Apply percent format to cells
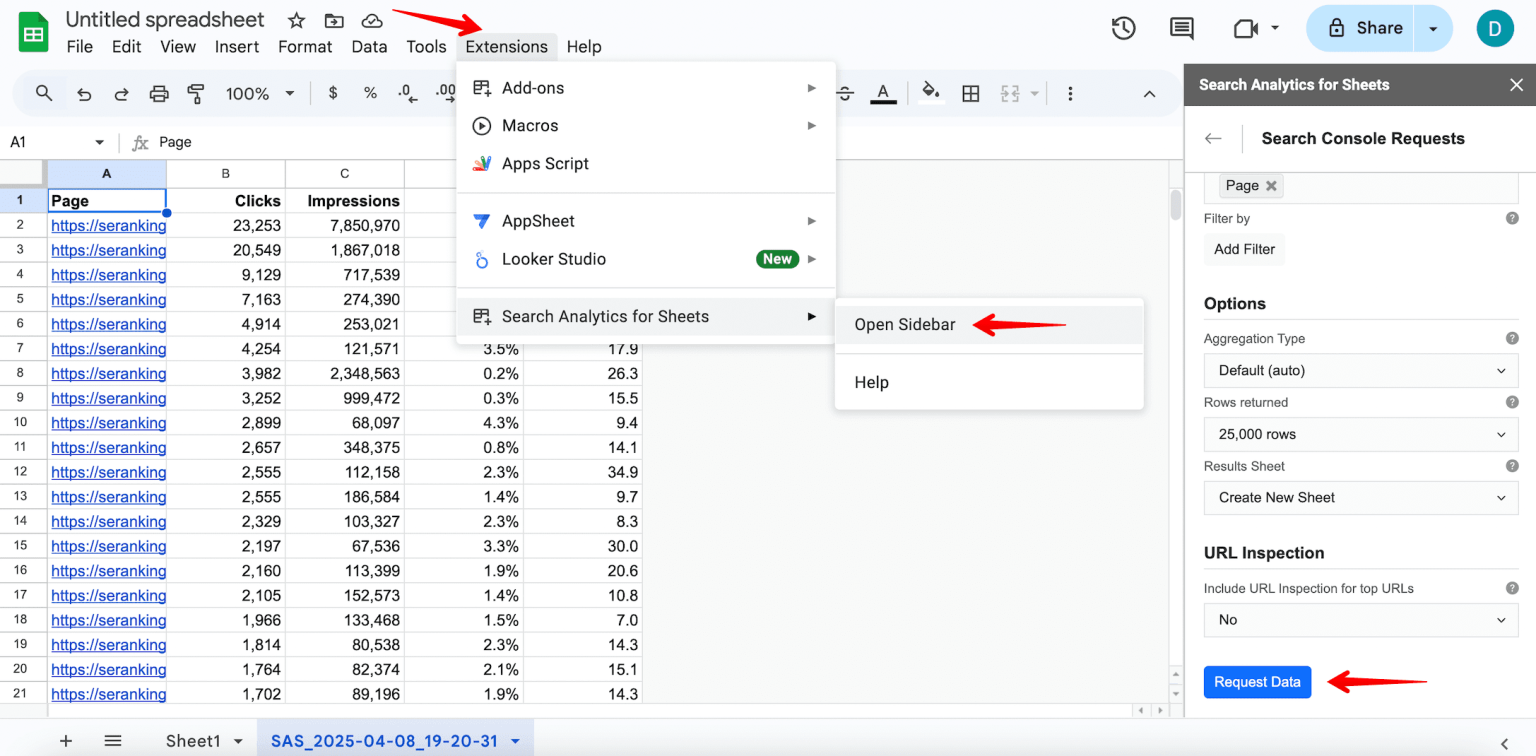1536x756 pixels. click(370, 93)
